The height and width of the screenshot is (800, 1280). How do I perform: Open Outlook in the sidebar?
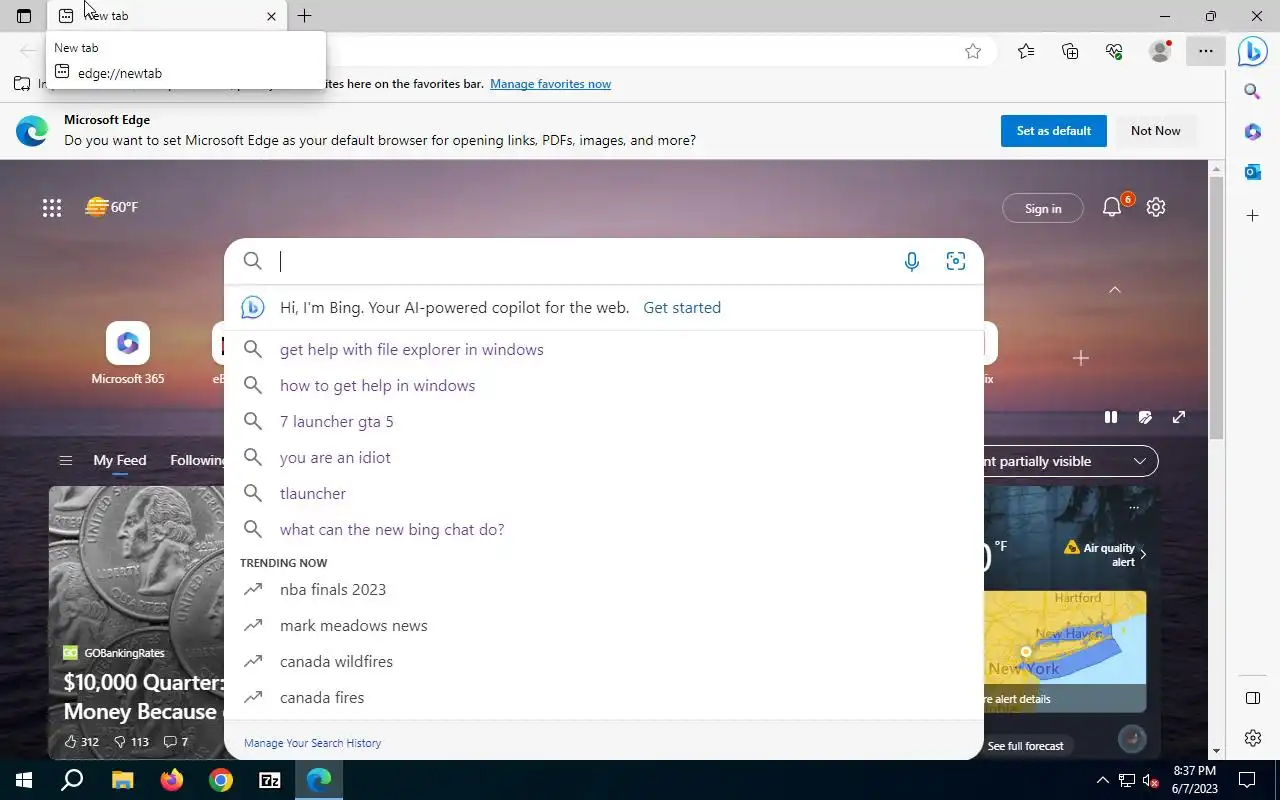tap(1252, 172)
